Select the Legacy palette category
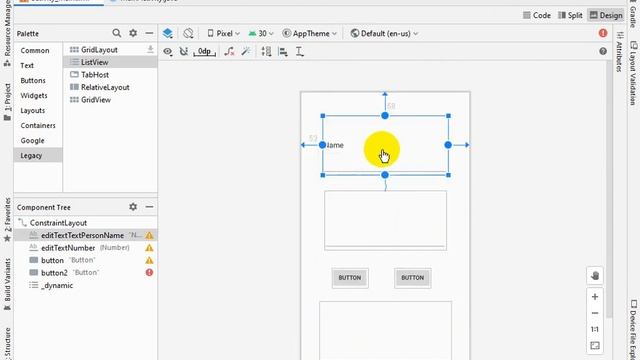 [x=38, y=156]
